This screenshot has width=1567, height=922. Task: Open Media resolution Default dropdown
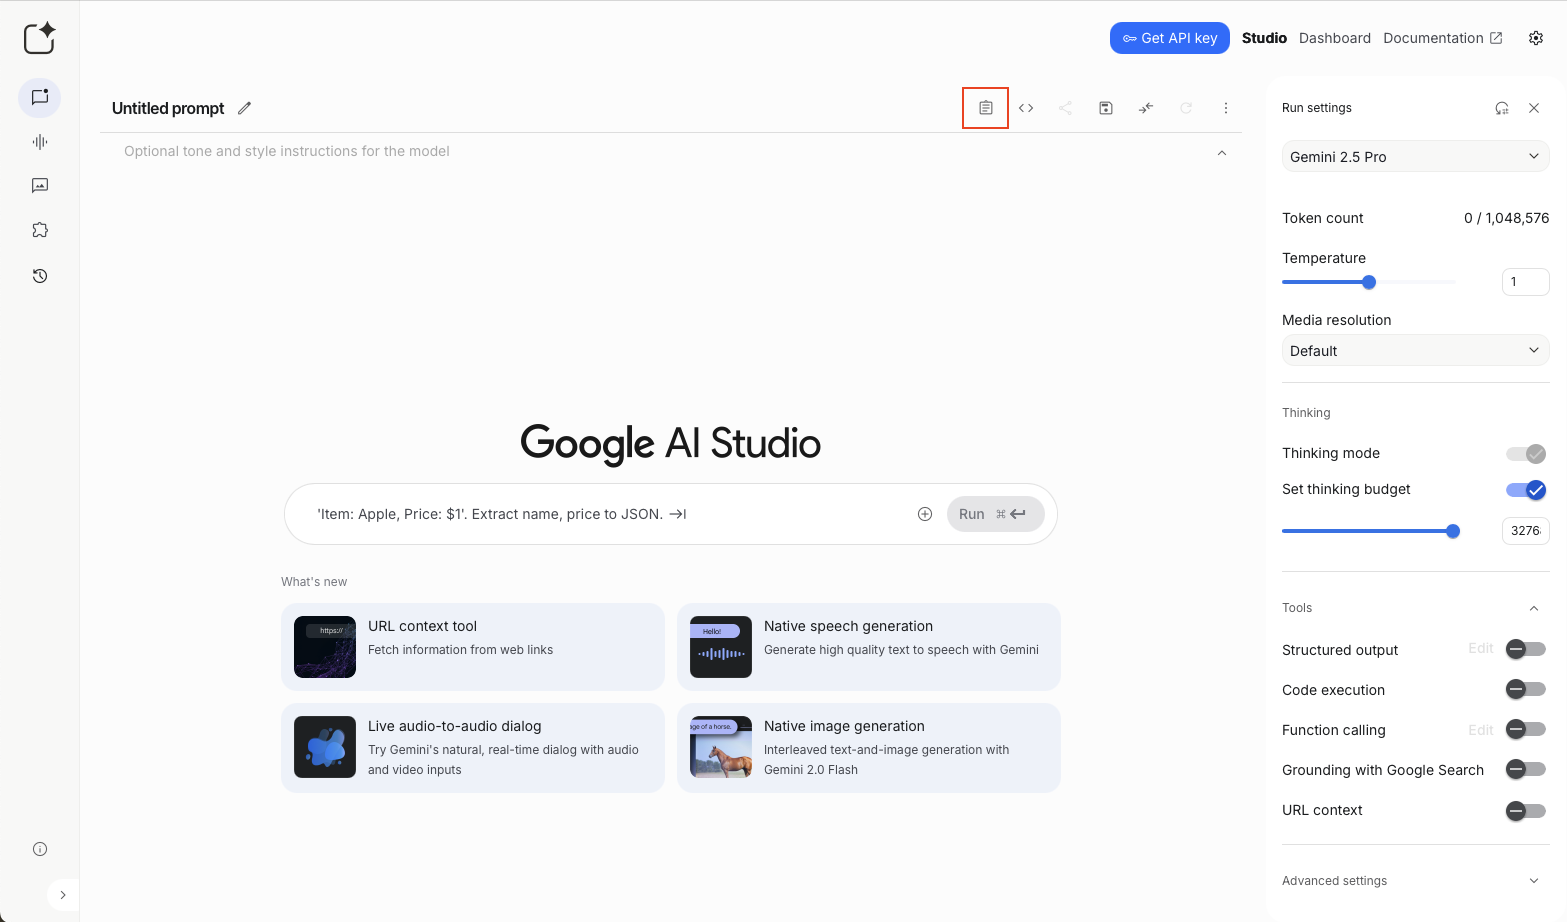pos(1415,351)
